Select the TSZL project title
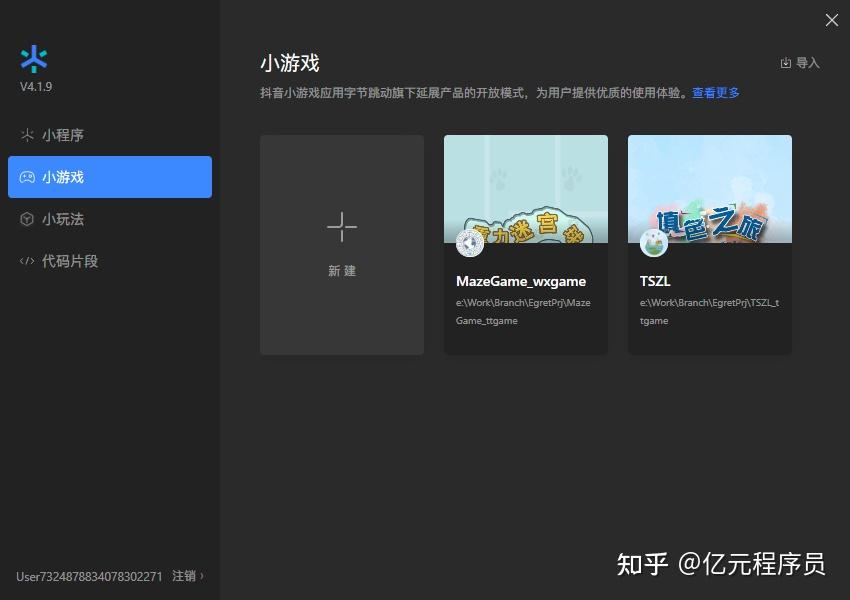 tap(655, 281)
